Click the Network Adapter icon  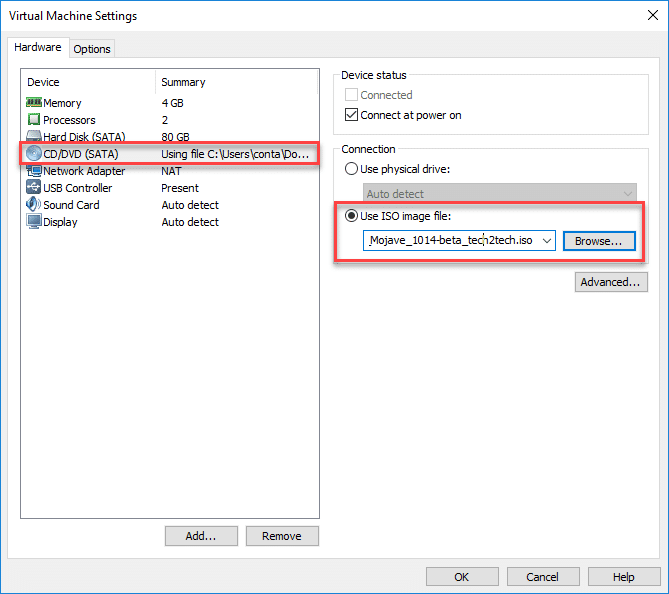click(33, 171)
